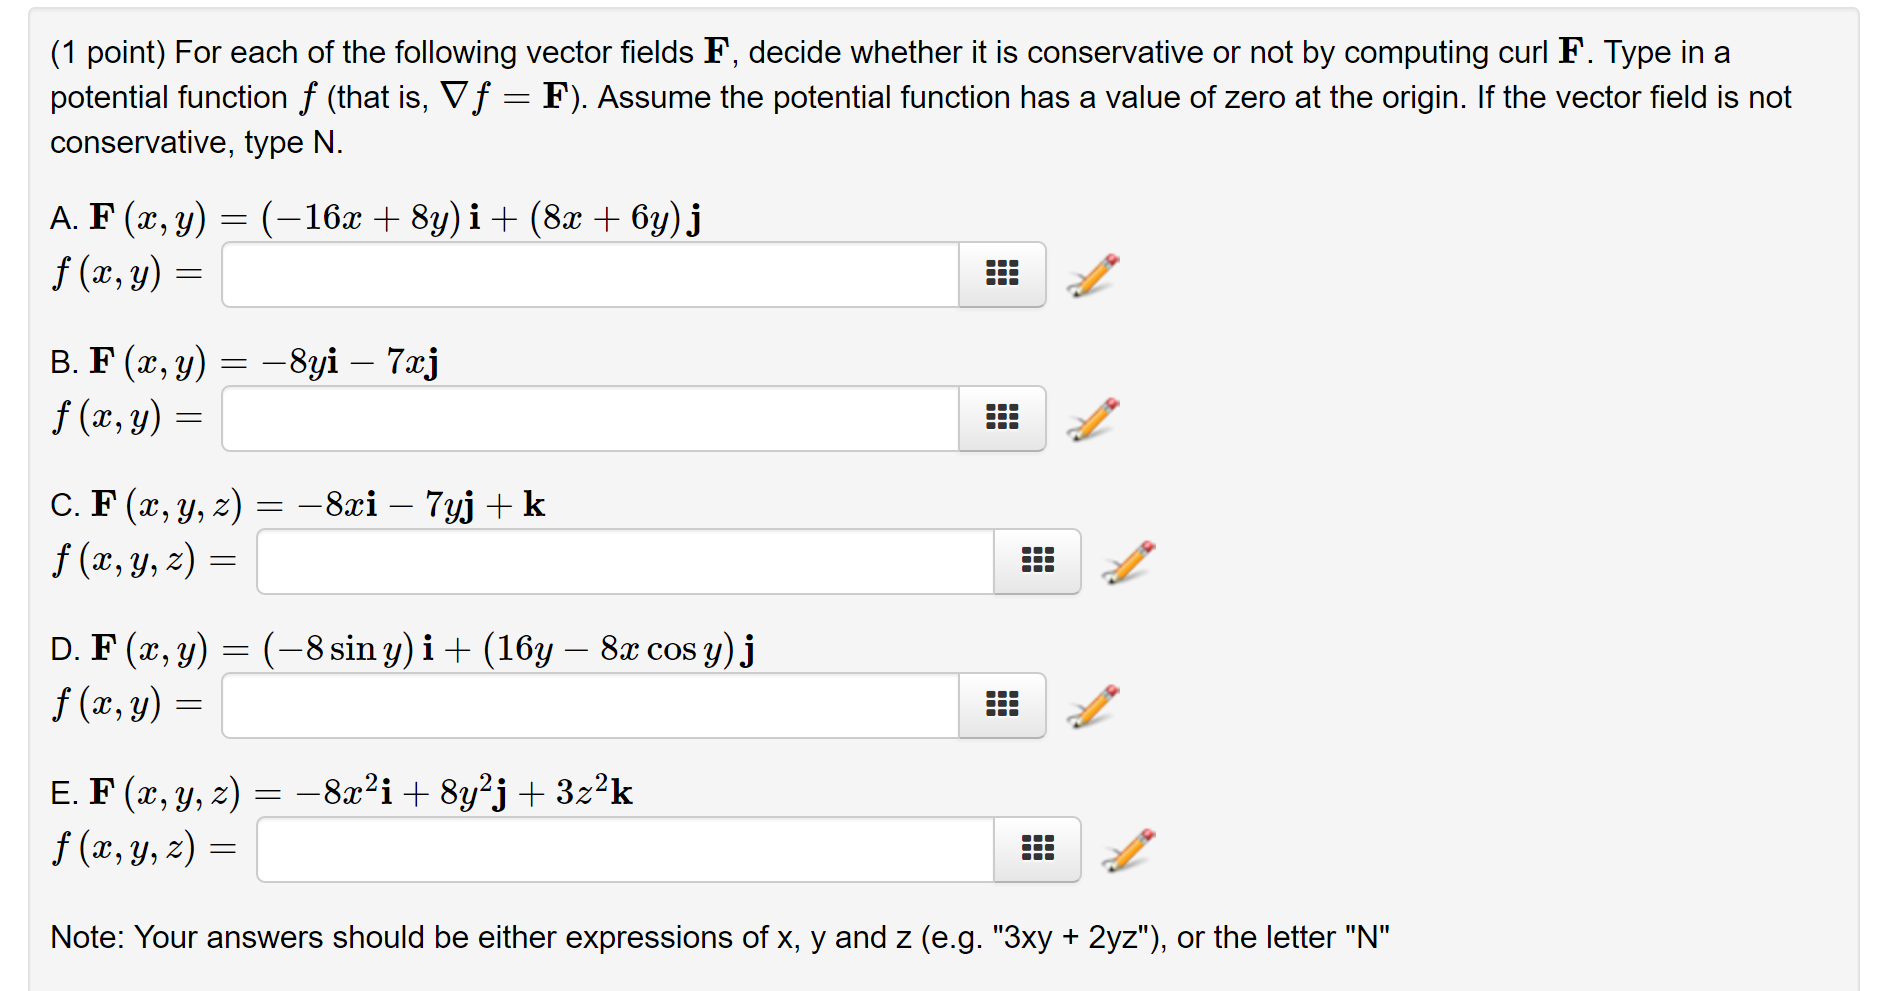Click inside the answer box for part B
Viewport: 1881px width, 991px height.
coord(590,418)
